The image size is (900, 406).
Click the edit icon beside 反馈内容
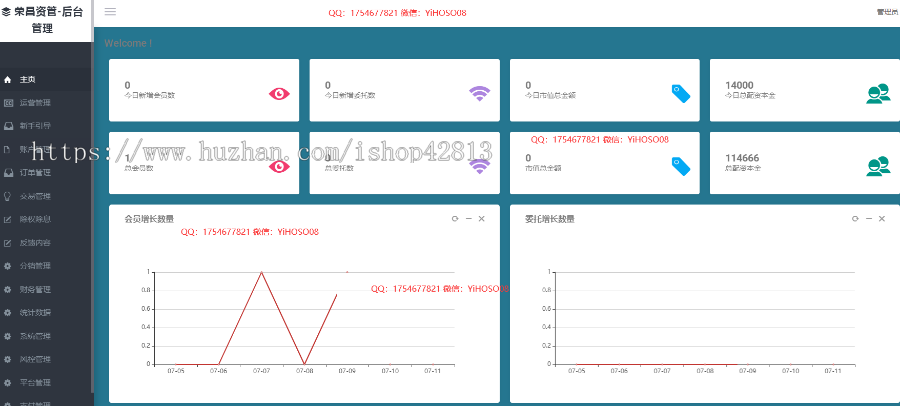coord(7,243)
